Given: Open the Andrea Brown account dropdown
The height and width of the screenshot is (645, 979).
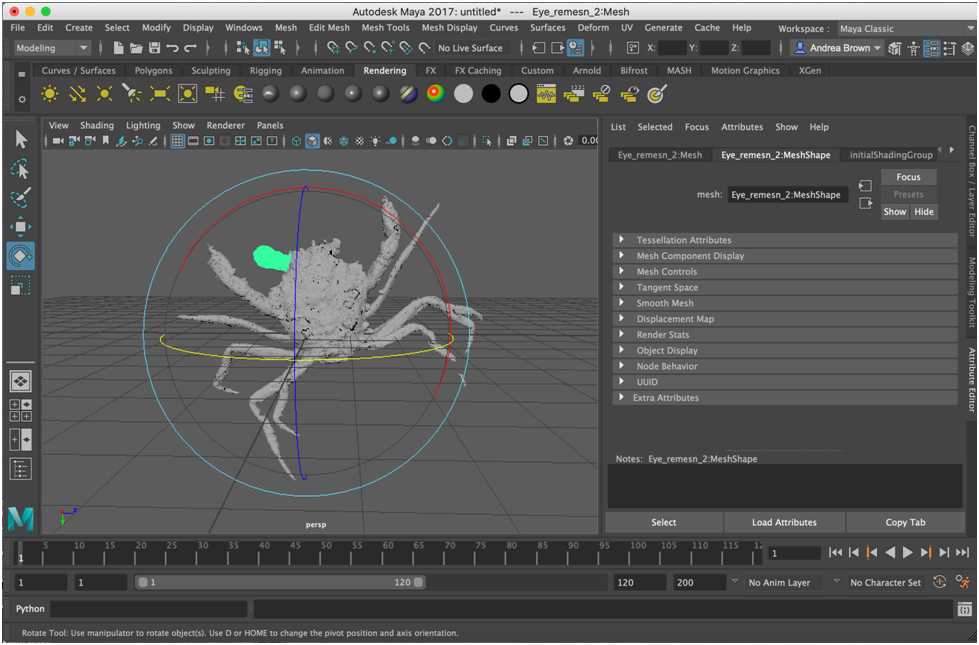Looking at the screenshot, I should click(838, 48).
